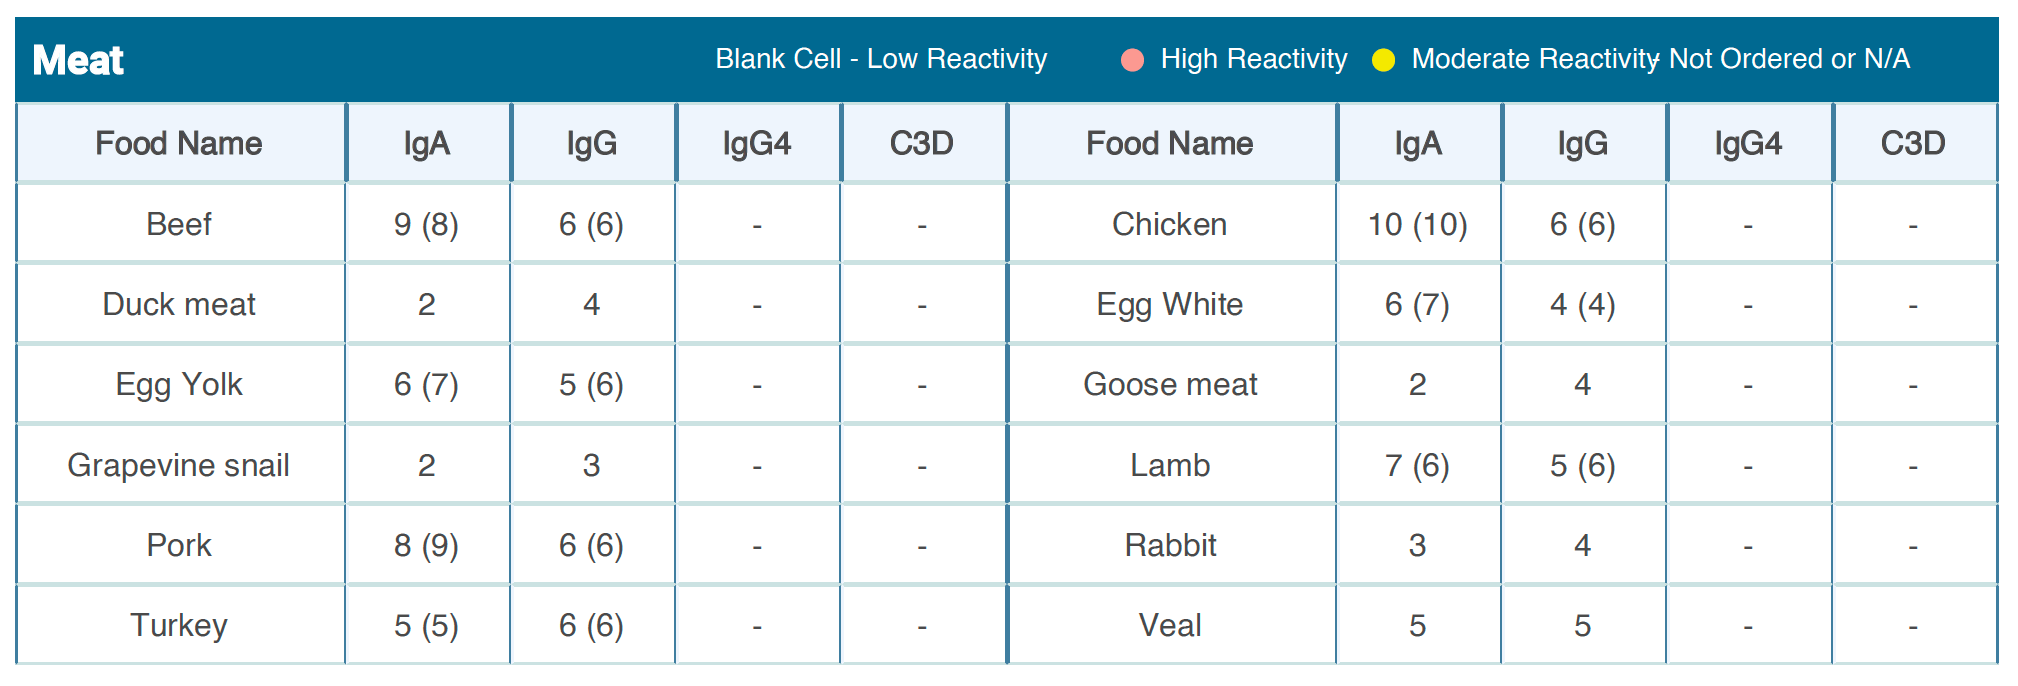Select Chicken's IgA value 10 (10)
Screen dimensions: 2018x686
(x=1417, y=224)
